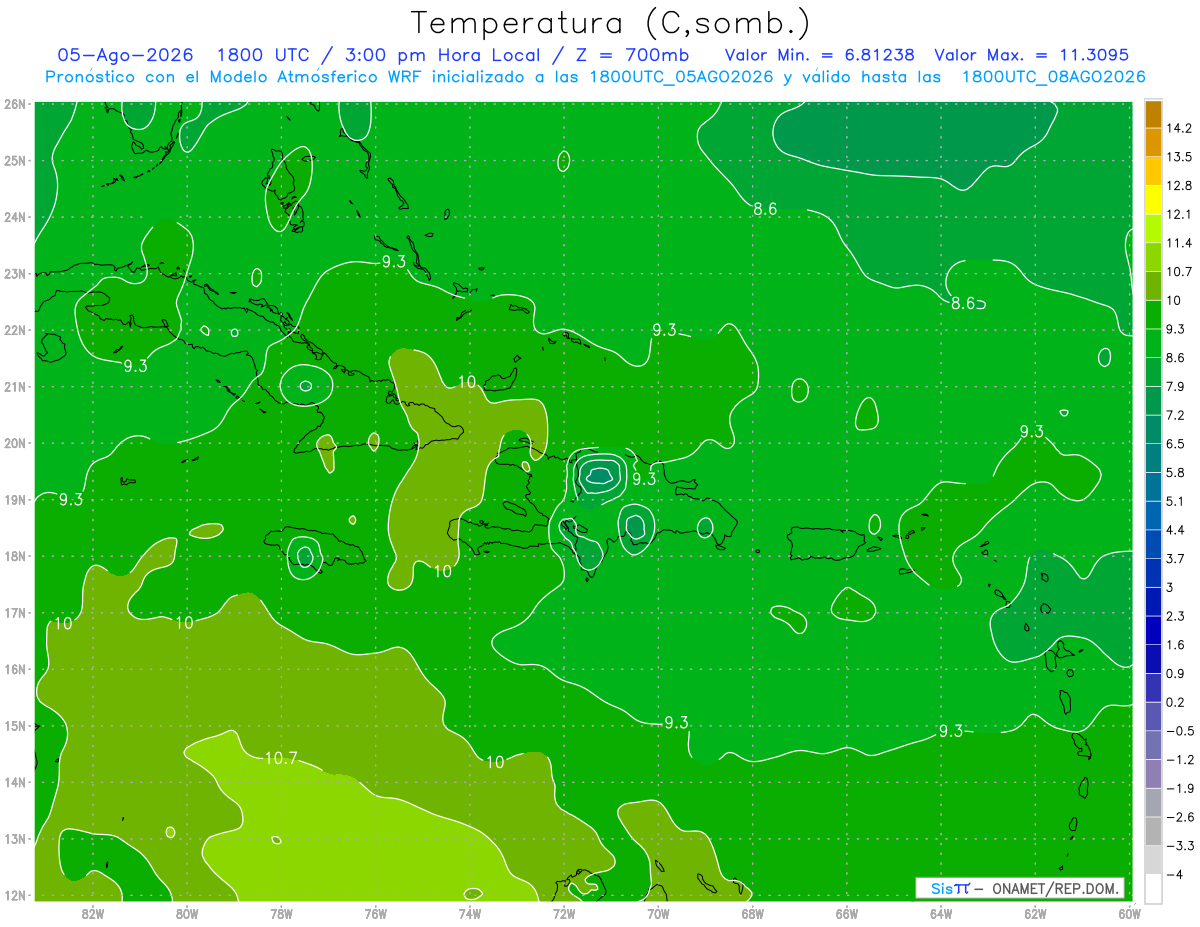
Task: Click the "15N" latitude axis label
Action: 15,725
